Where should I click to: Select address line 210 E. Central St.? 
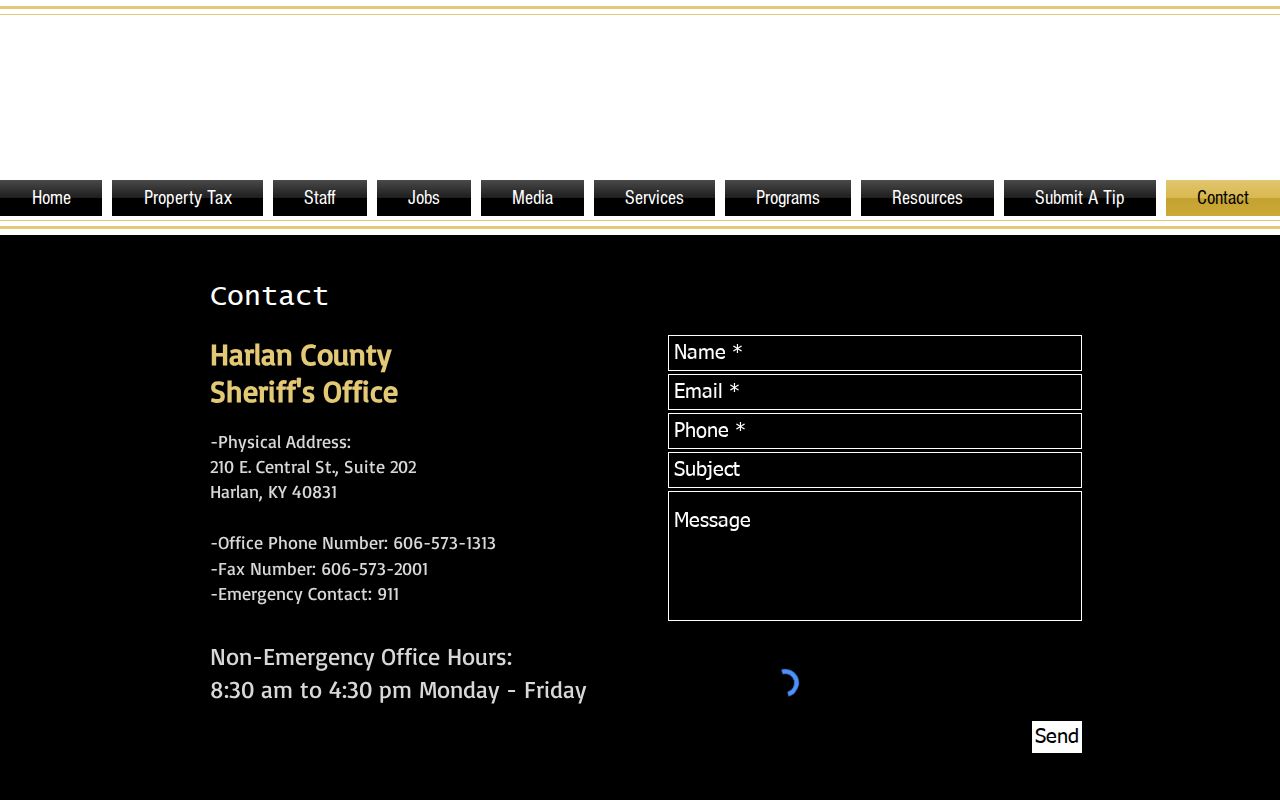click(x=313, y=467)
